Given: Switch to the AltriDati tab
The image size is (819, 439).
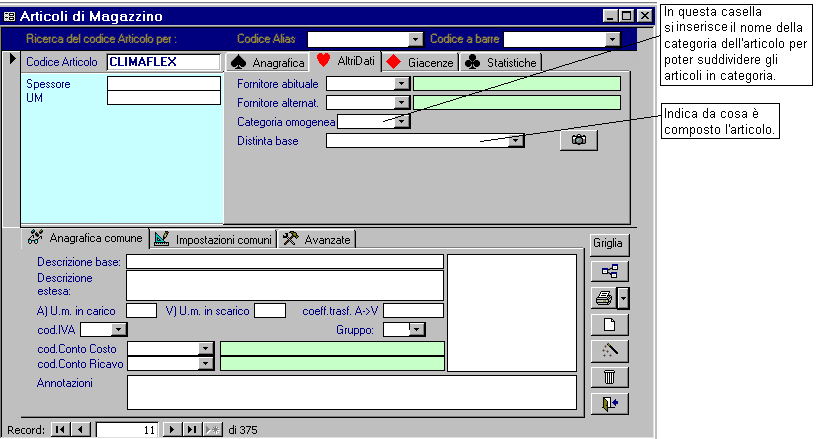Looking at the screenshot, I should pos(346,61).
